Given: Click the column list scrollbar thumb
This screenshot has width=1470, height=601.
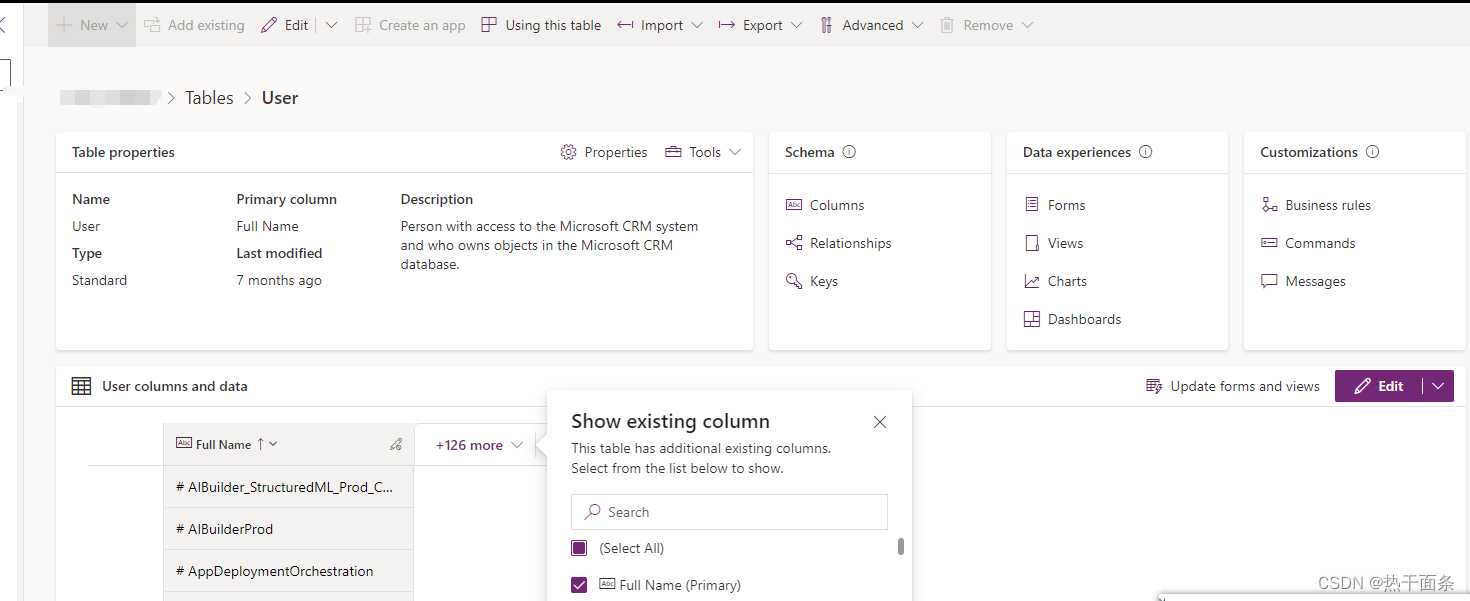Looking at the screenshot, I should (x=901, y=546).
